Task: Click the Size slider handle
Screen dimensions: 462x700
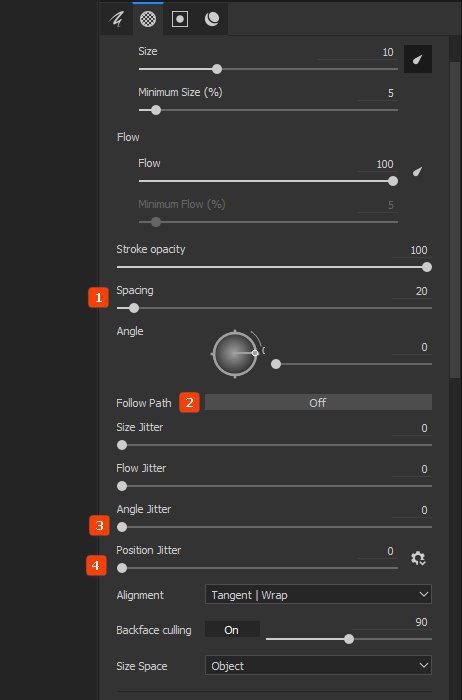Action: 217,69
